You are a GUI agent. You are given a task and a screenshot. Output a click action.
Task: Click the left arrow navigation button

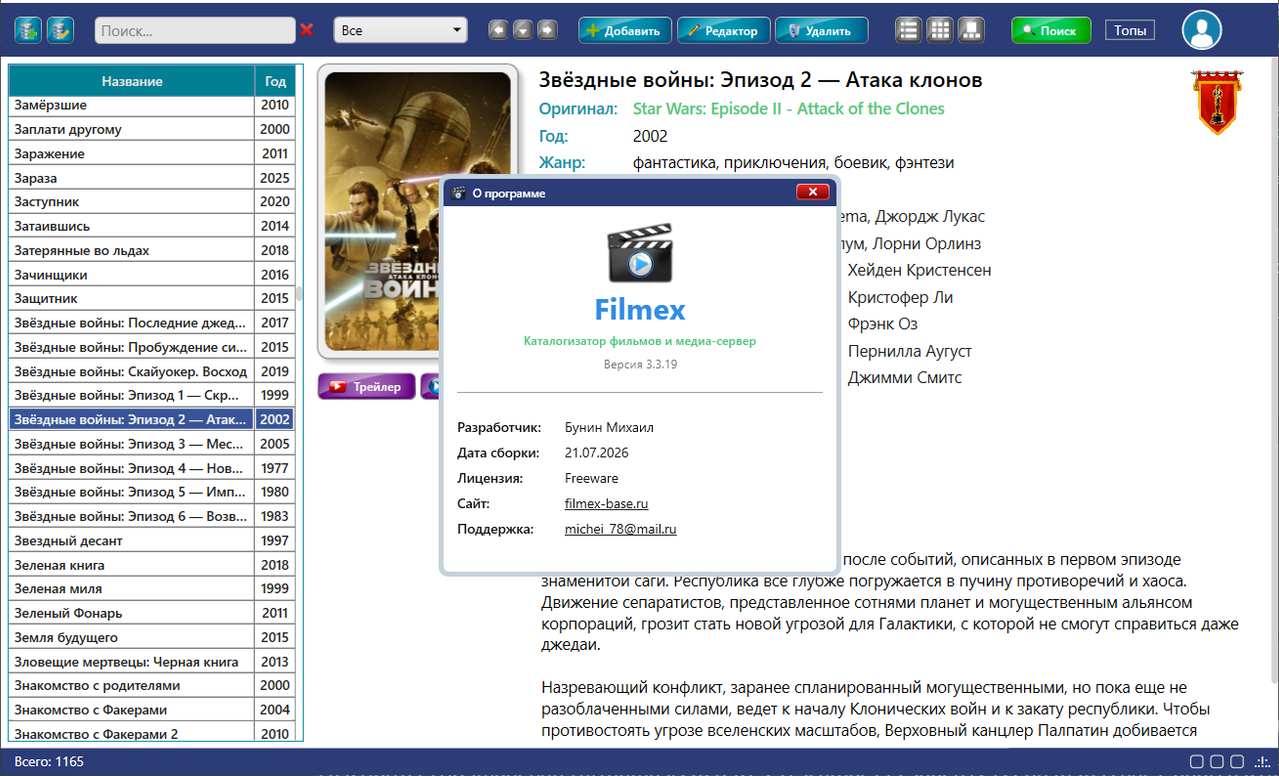(x=498, y=30)
